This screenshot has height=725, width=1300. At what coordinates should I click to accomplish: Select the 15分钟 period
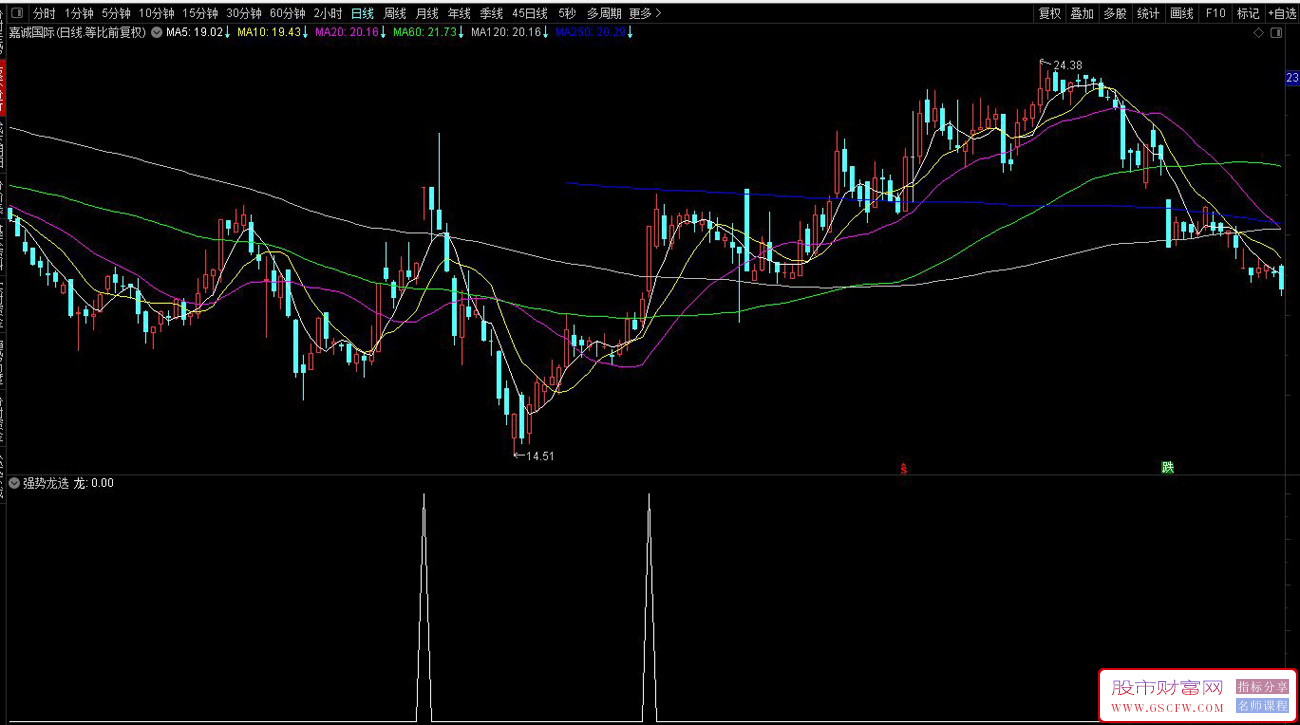(200, 14)
